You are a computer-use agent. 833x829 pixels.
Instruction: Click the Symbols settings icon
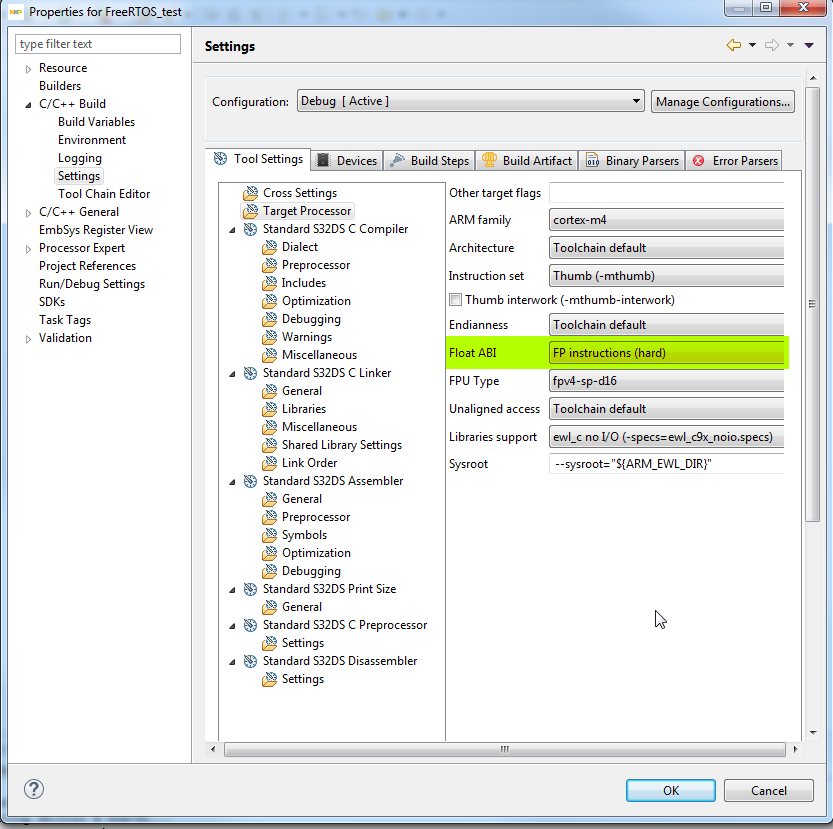269,535
